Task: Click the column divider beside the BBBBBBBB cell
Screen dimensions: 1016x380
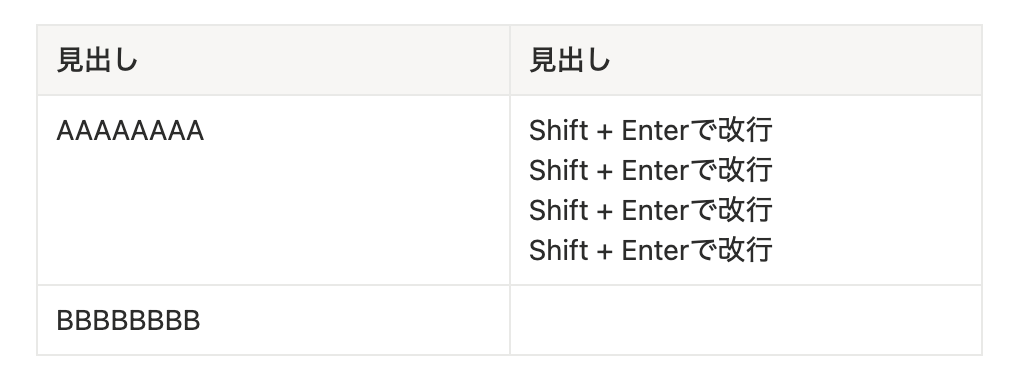Action: click(510, 320)
